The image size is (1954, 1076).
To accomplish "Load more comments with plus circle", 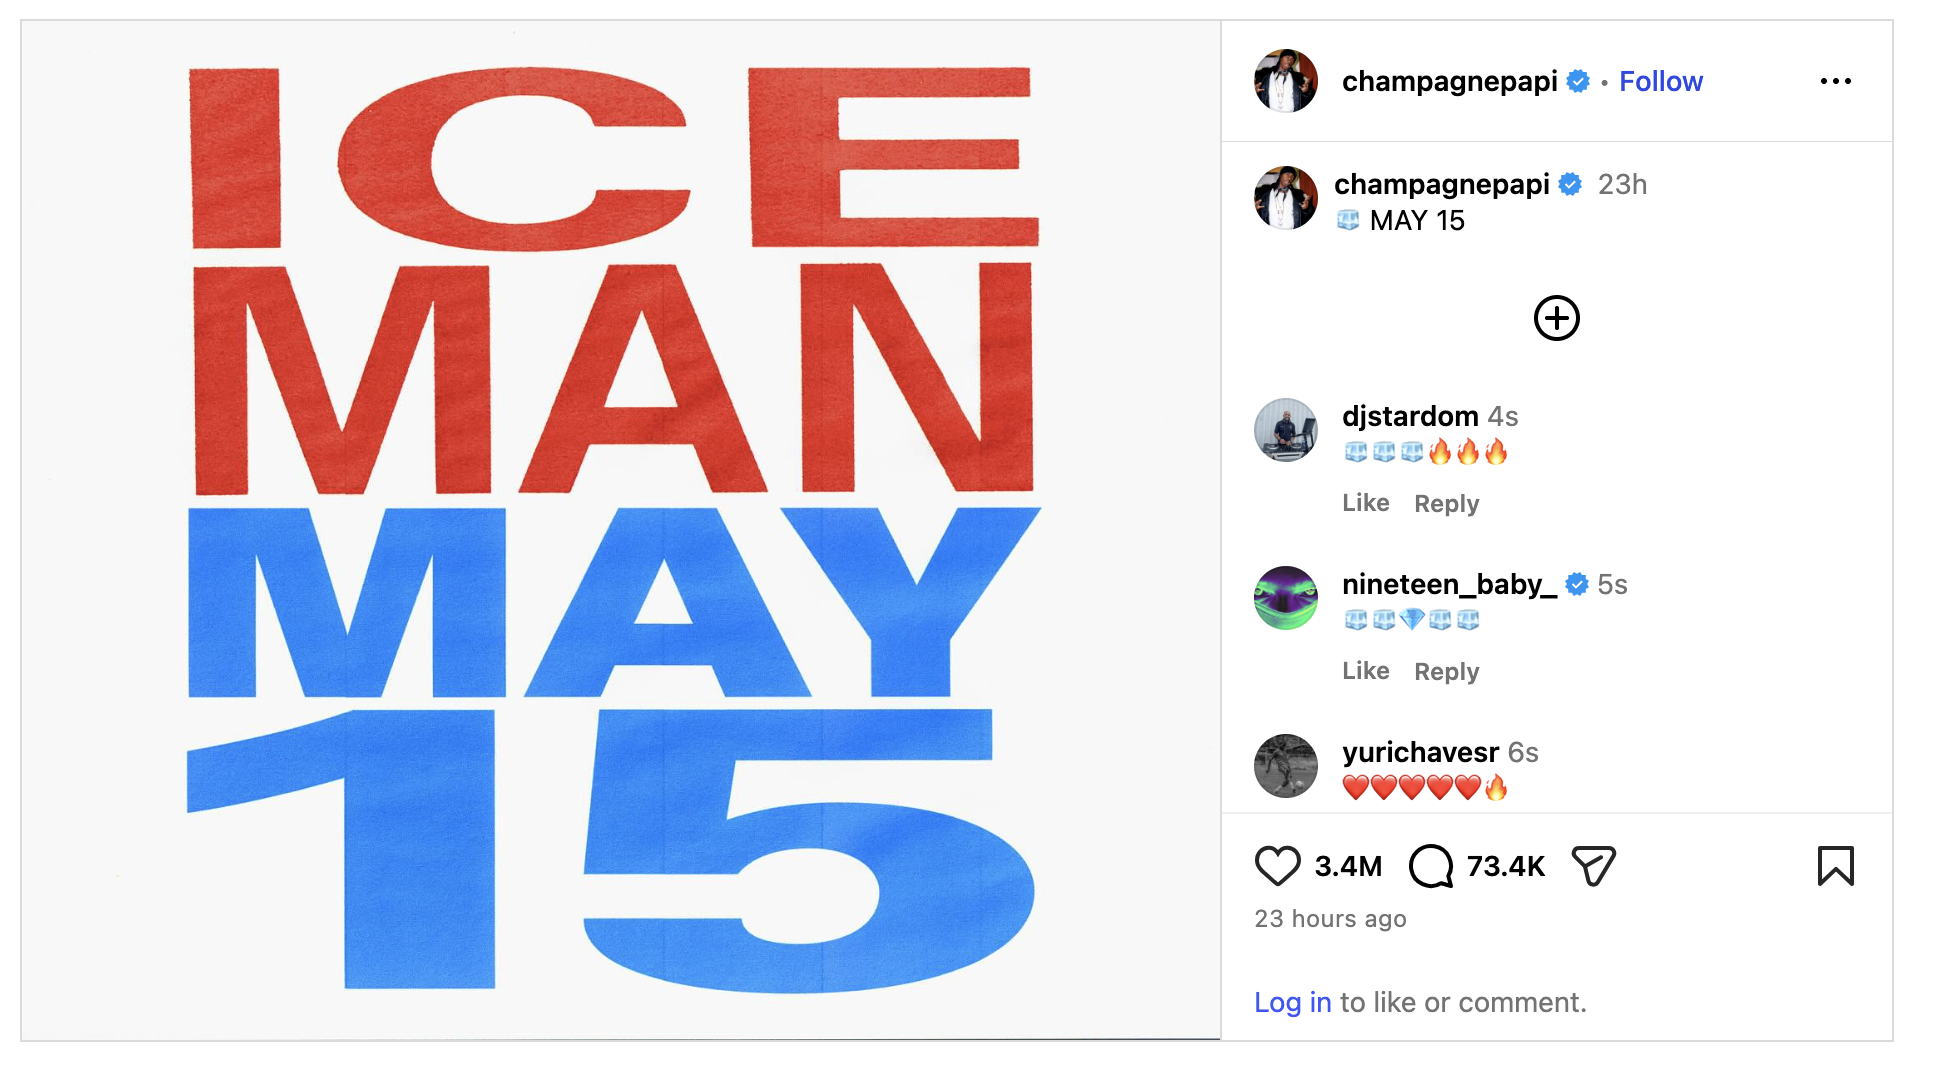I will (x=1556, y=318).
